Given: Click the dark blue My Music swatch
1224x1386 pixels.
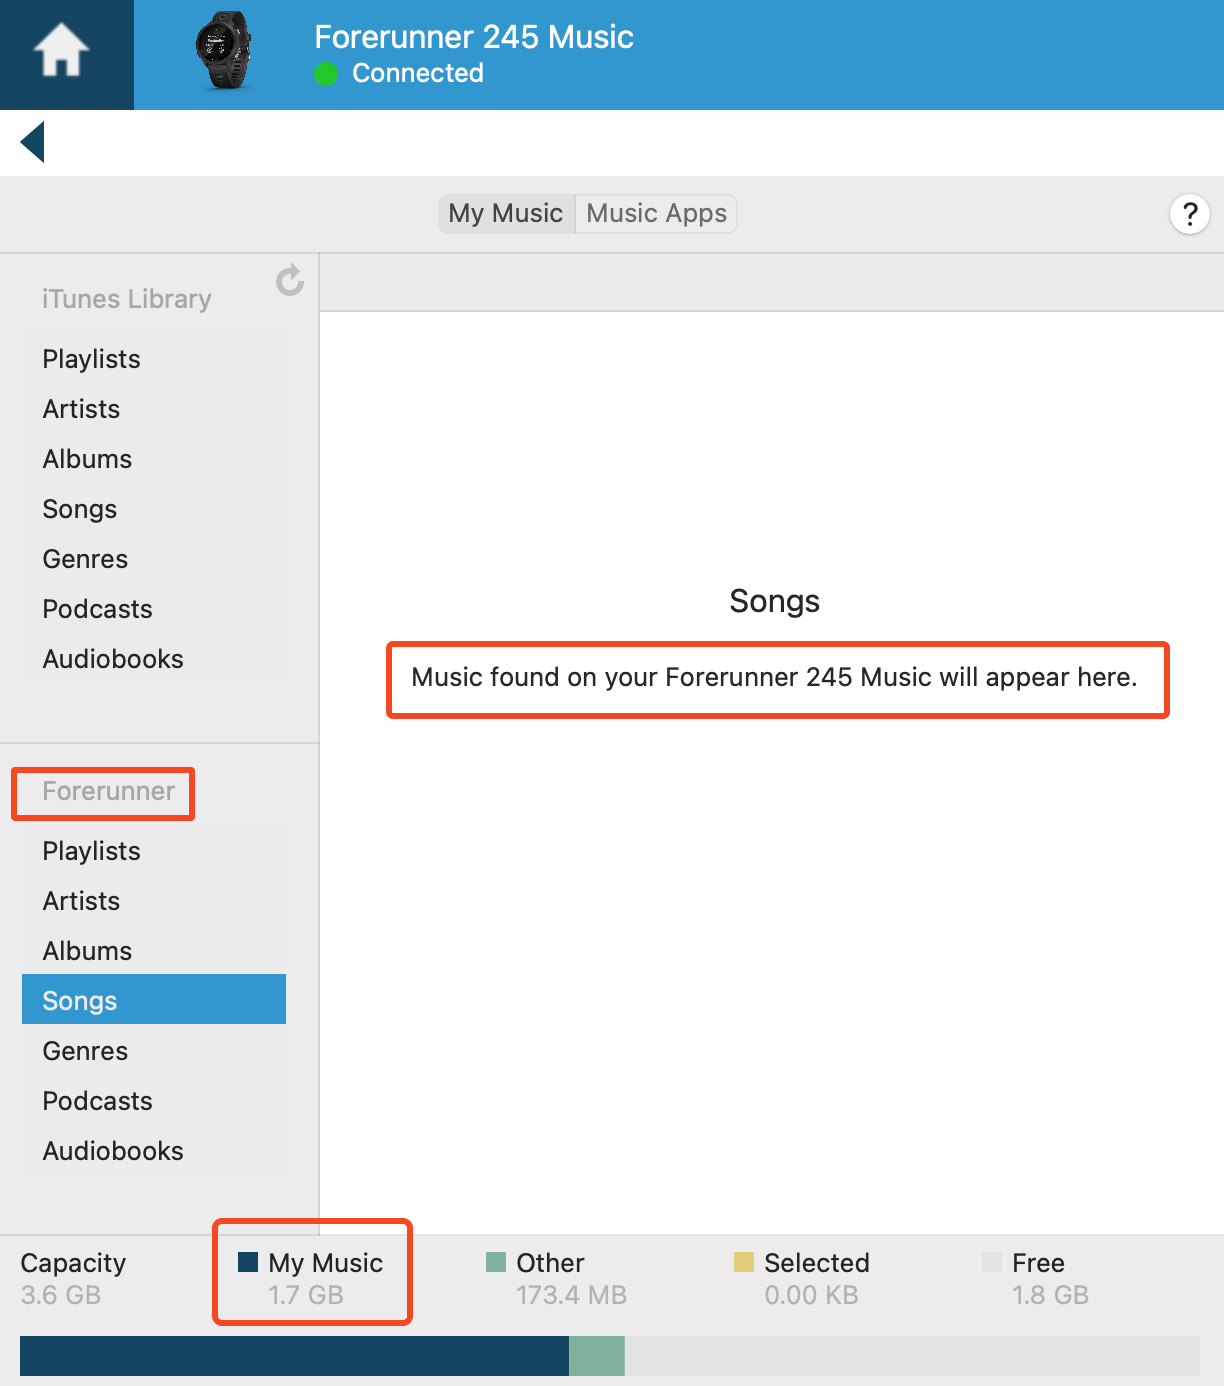Looking at the screenshot, I should (x=248, y=1262).
